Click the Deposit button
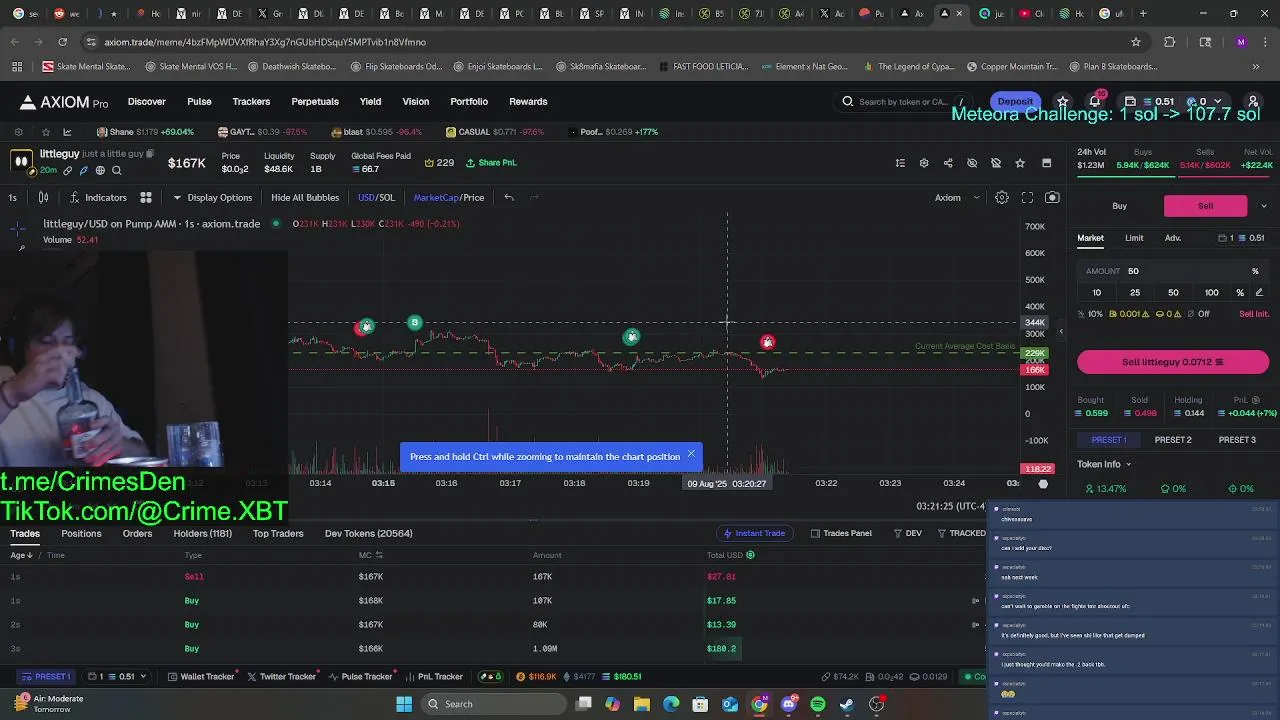Image resolution: width=1280 pixels, height=720 pixels. 1015,101
